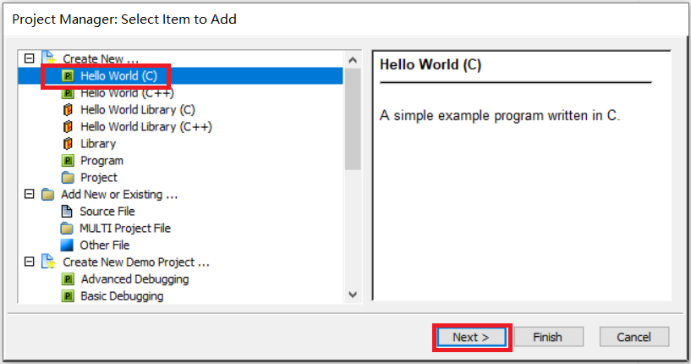Click the Source File document icon
Screen dimensions: 691x364
point(67,212)
